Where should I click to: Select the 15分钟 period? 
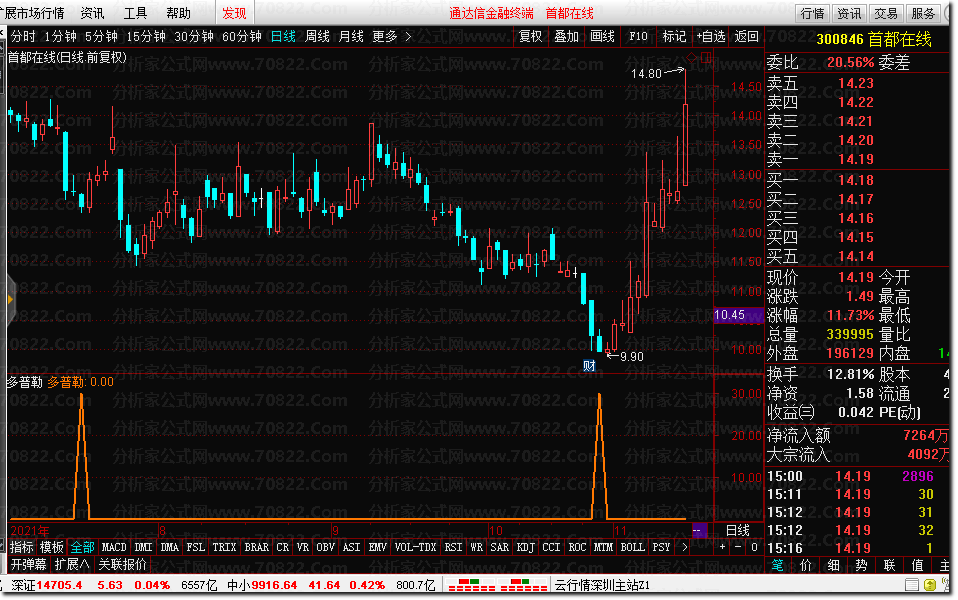tap(146, 37)
